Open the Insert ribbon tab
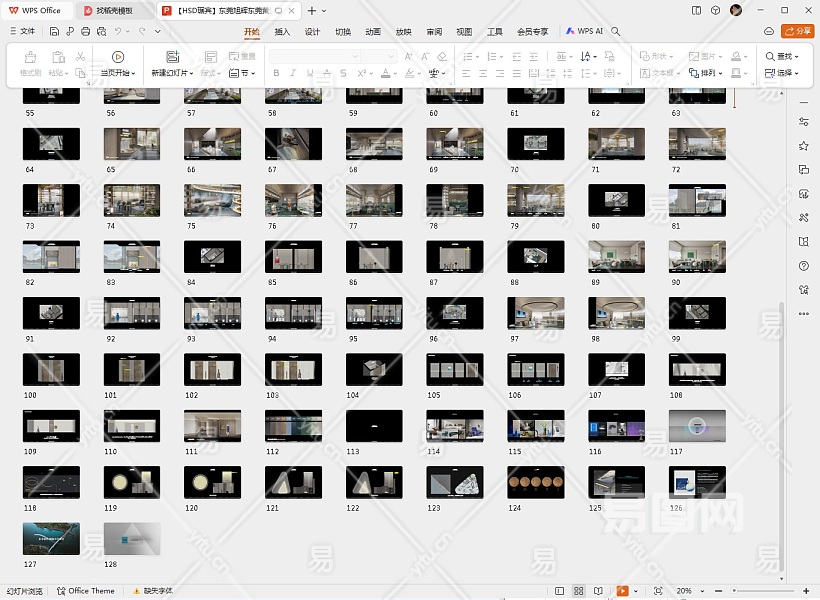 click(x=282, y=31)
